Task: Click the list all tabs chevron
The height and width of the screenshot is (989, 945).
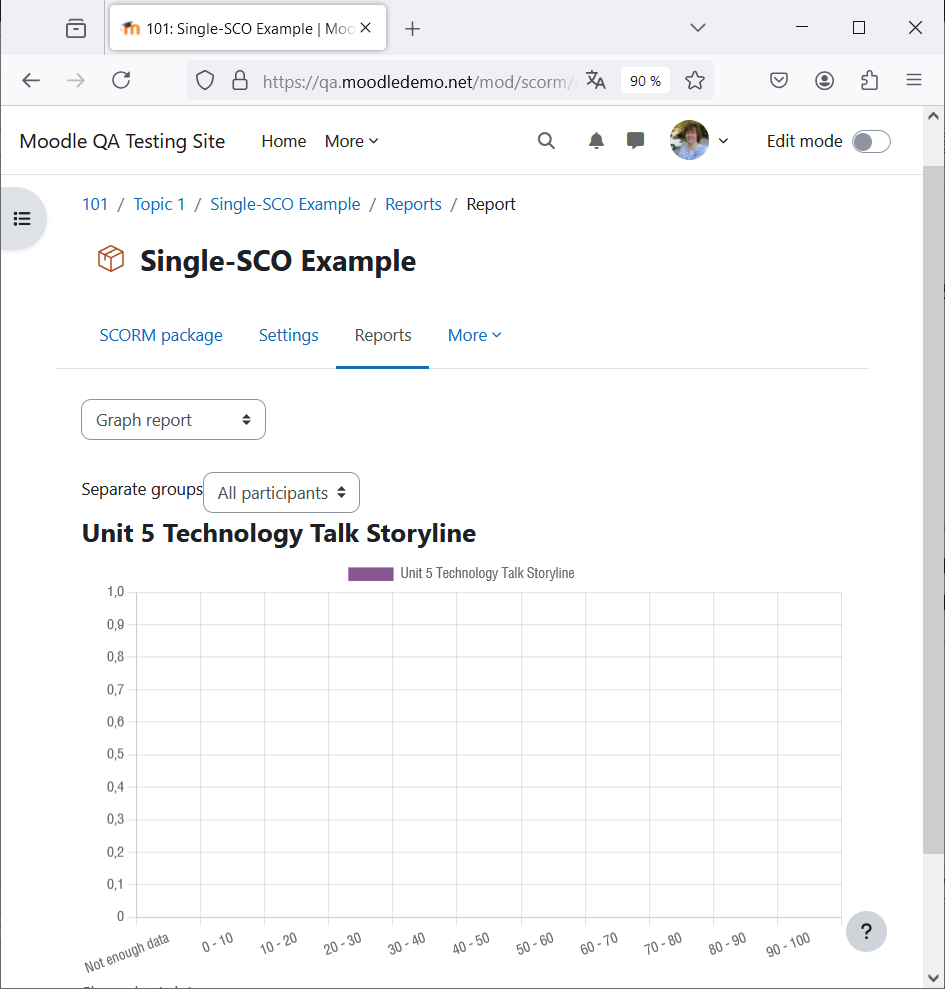Action: pyautogui.click(x=697, y=28)
